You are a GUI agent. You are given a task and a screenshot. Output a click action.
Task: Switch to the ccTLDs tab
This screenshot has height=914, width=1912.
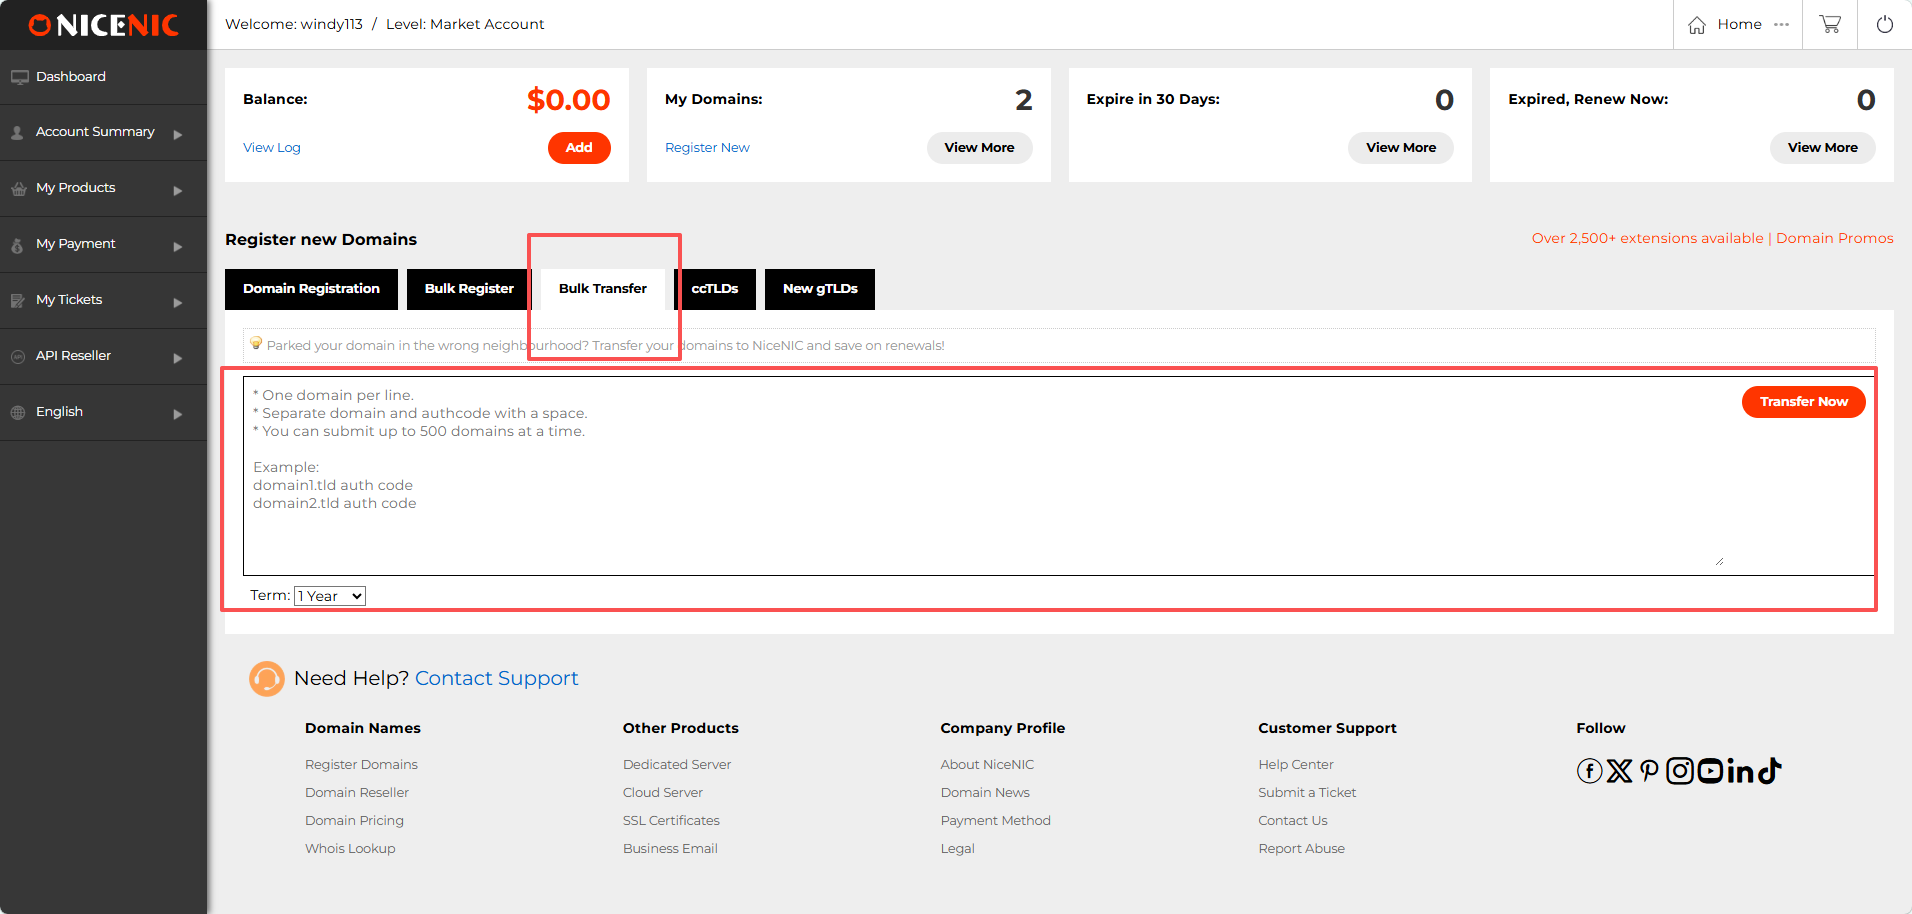715,289
